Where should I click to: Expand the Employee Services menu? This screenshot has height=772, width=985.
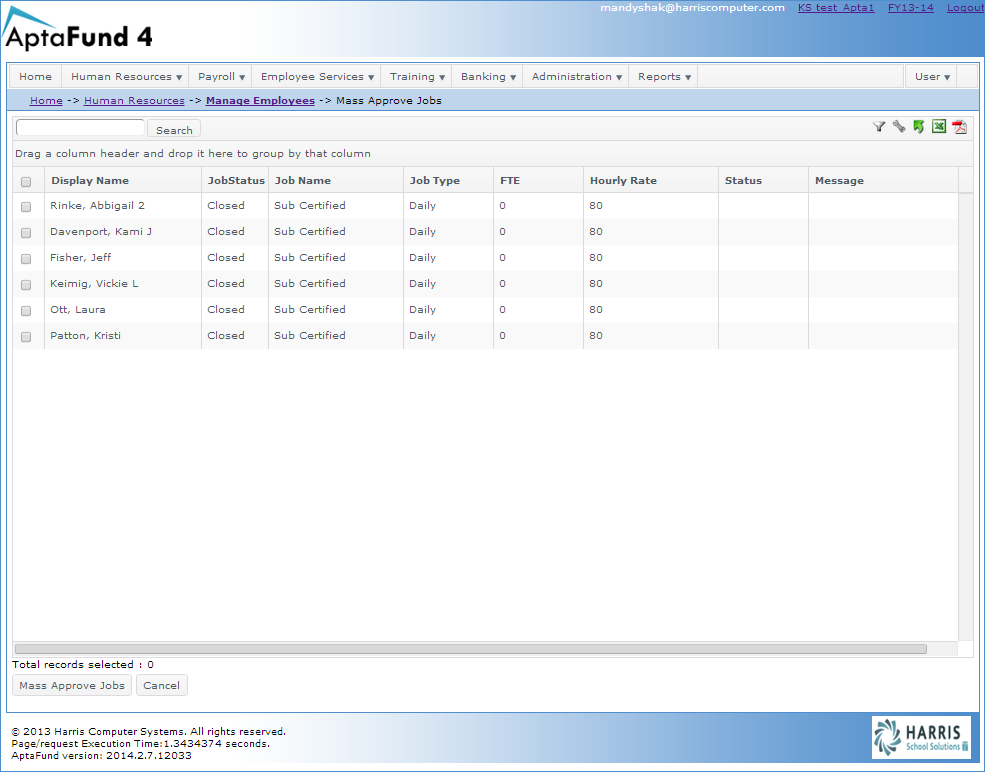(317, 77)
